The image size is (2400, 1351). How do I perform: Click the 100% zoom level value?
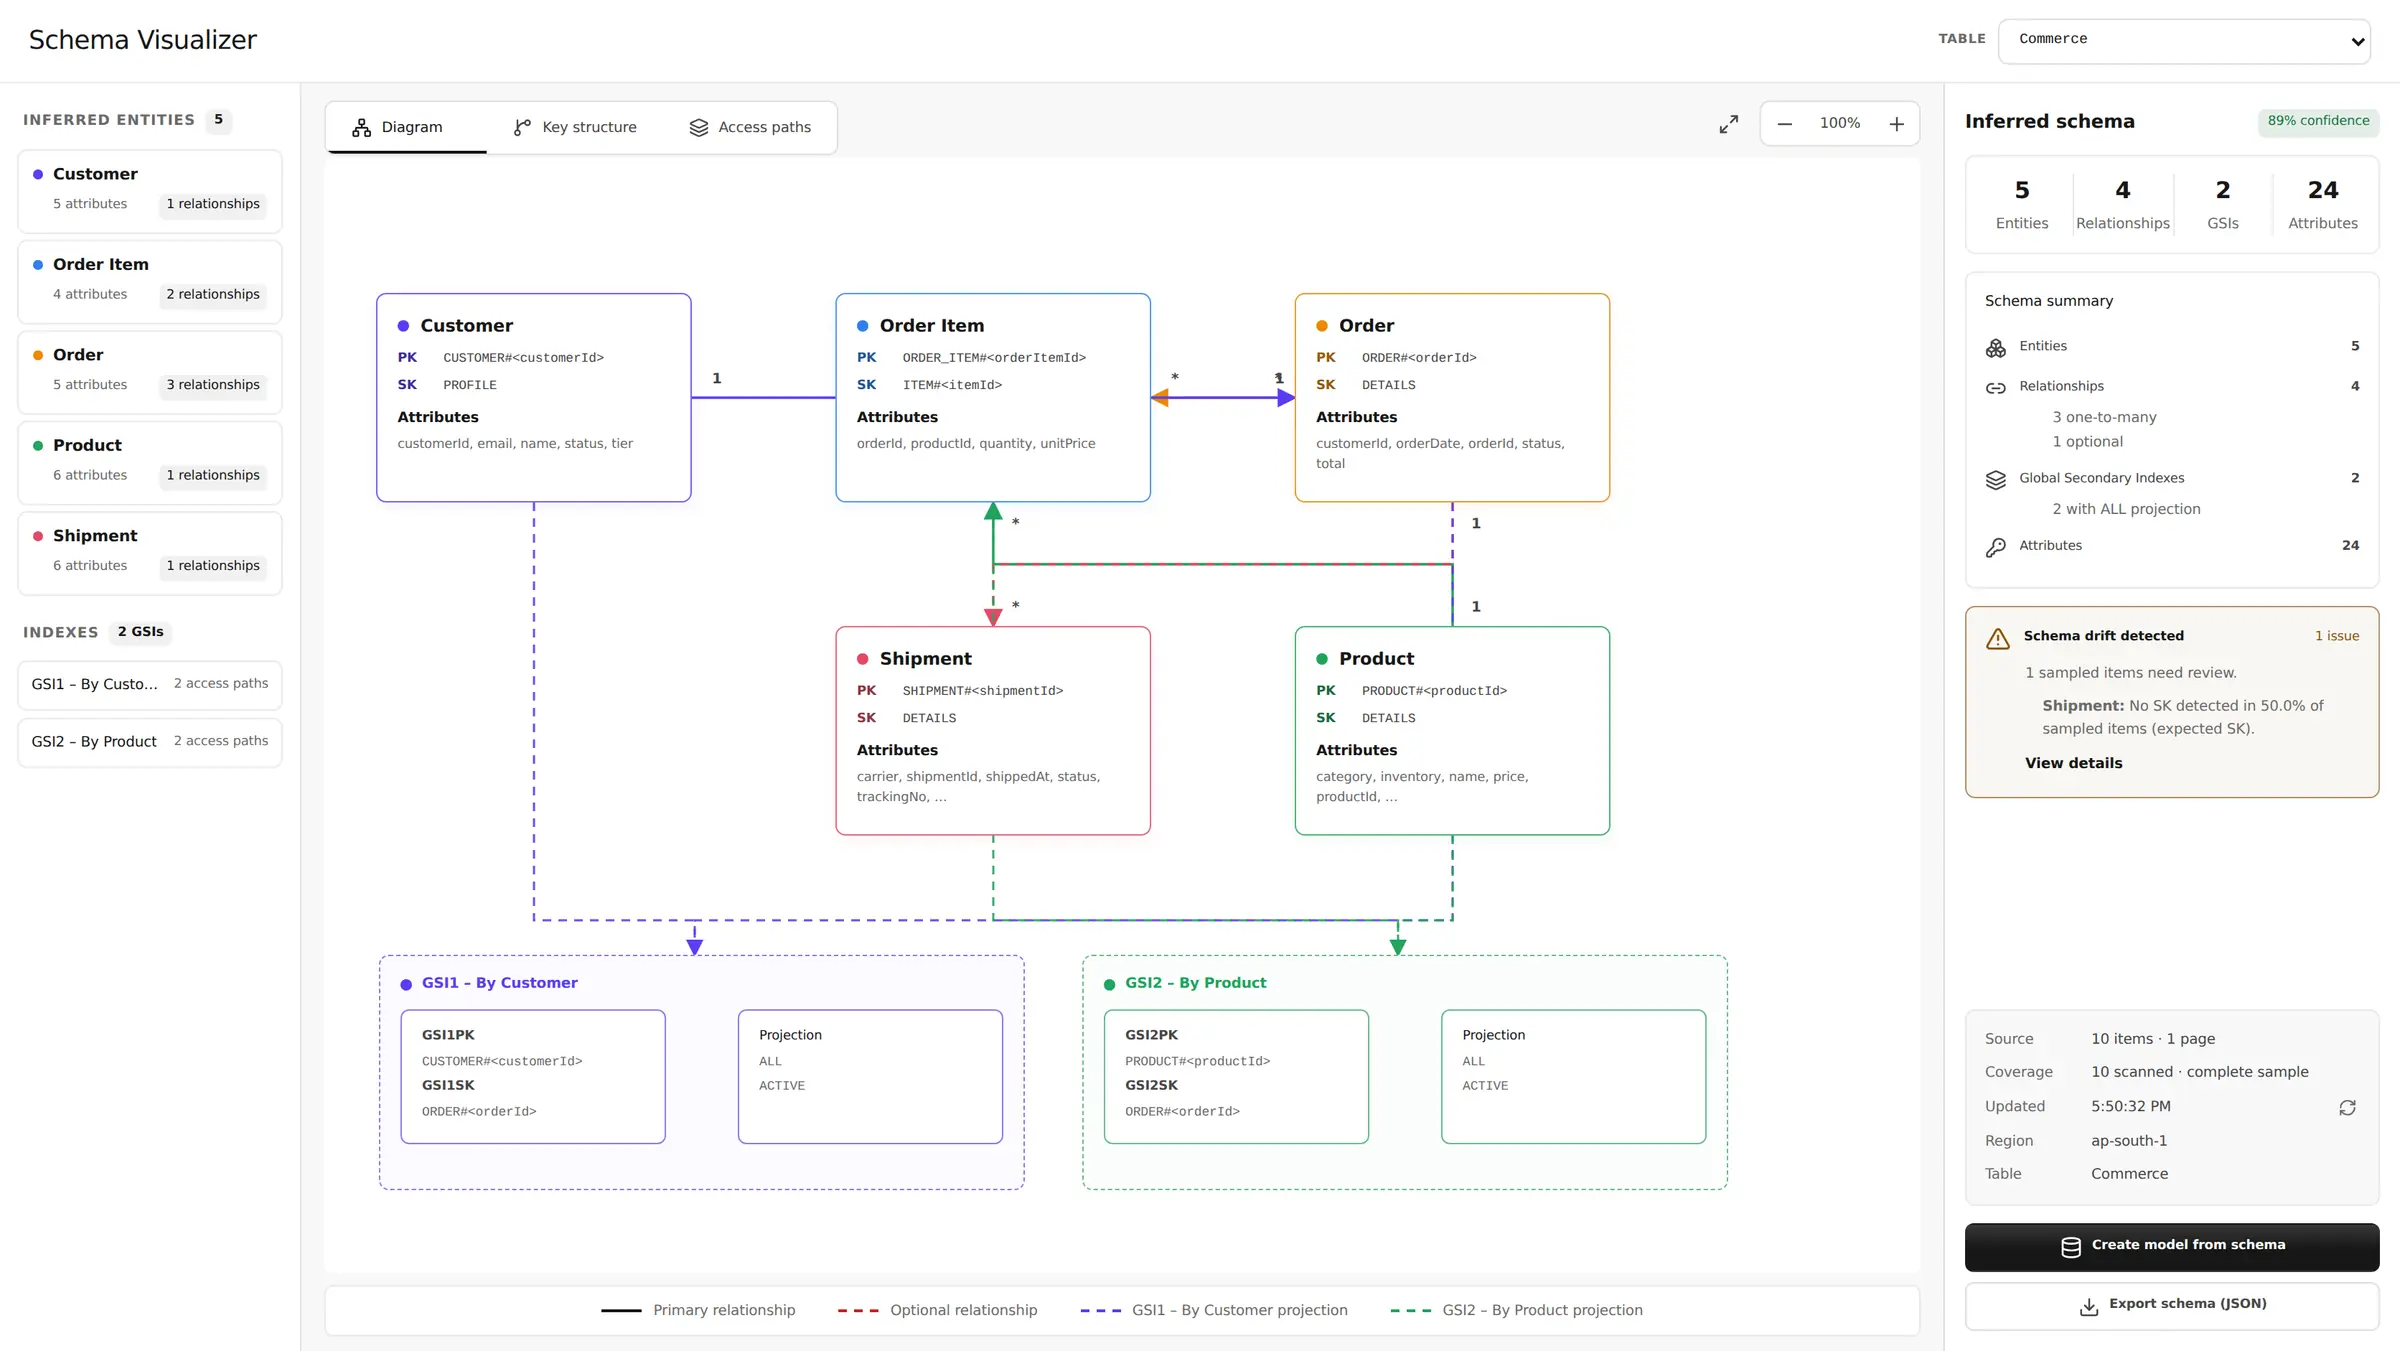pos(1840,123)
